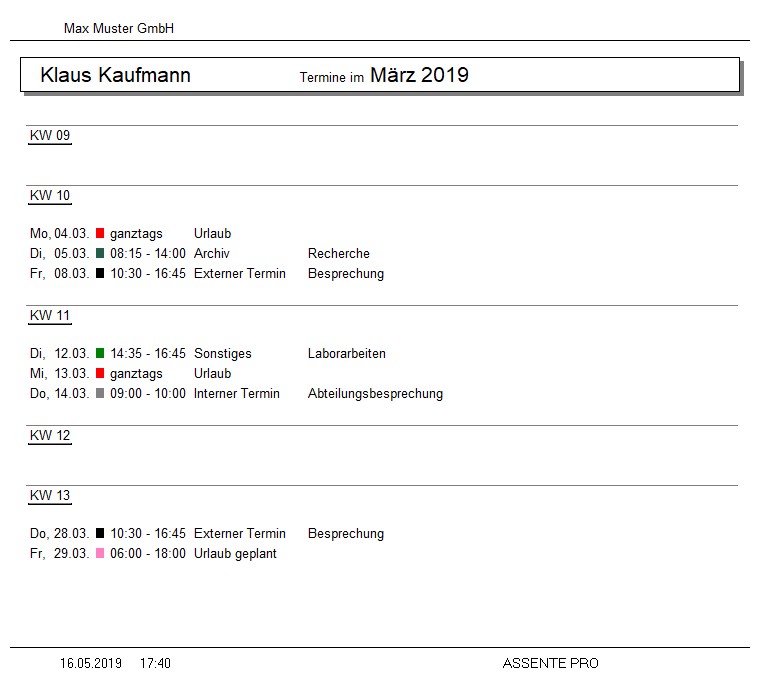Click the time 09:00 - 10:00
The image size is (780, 687).
148,393
